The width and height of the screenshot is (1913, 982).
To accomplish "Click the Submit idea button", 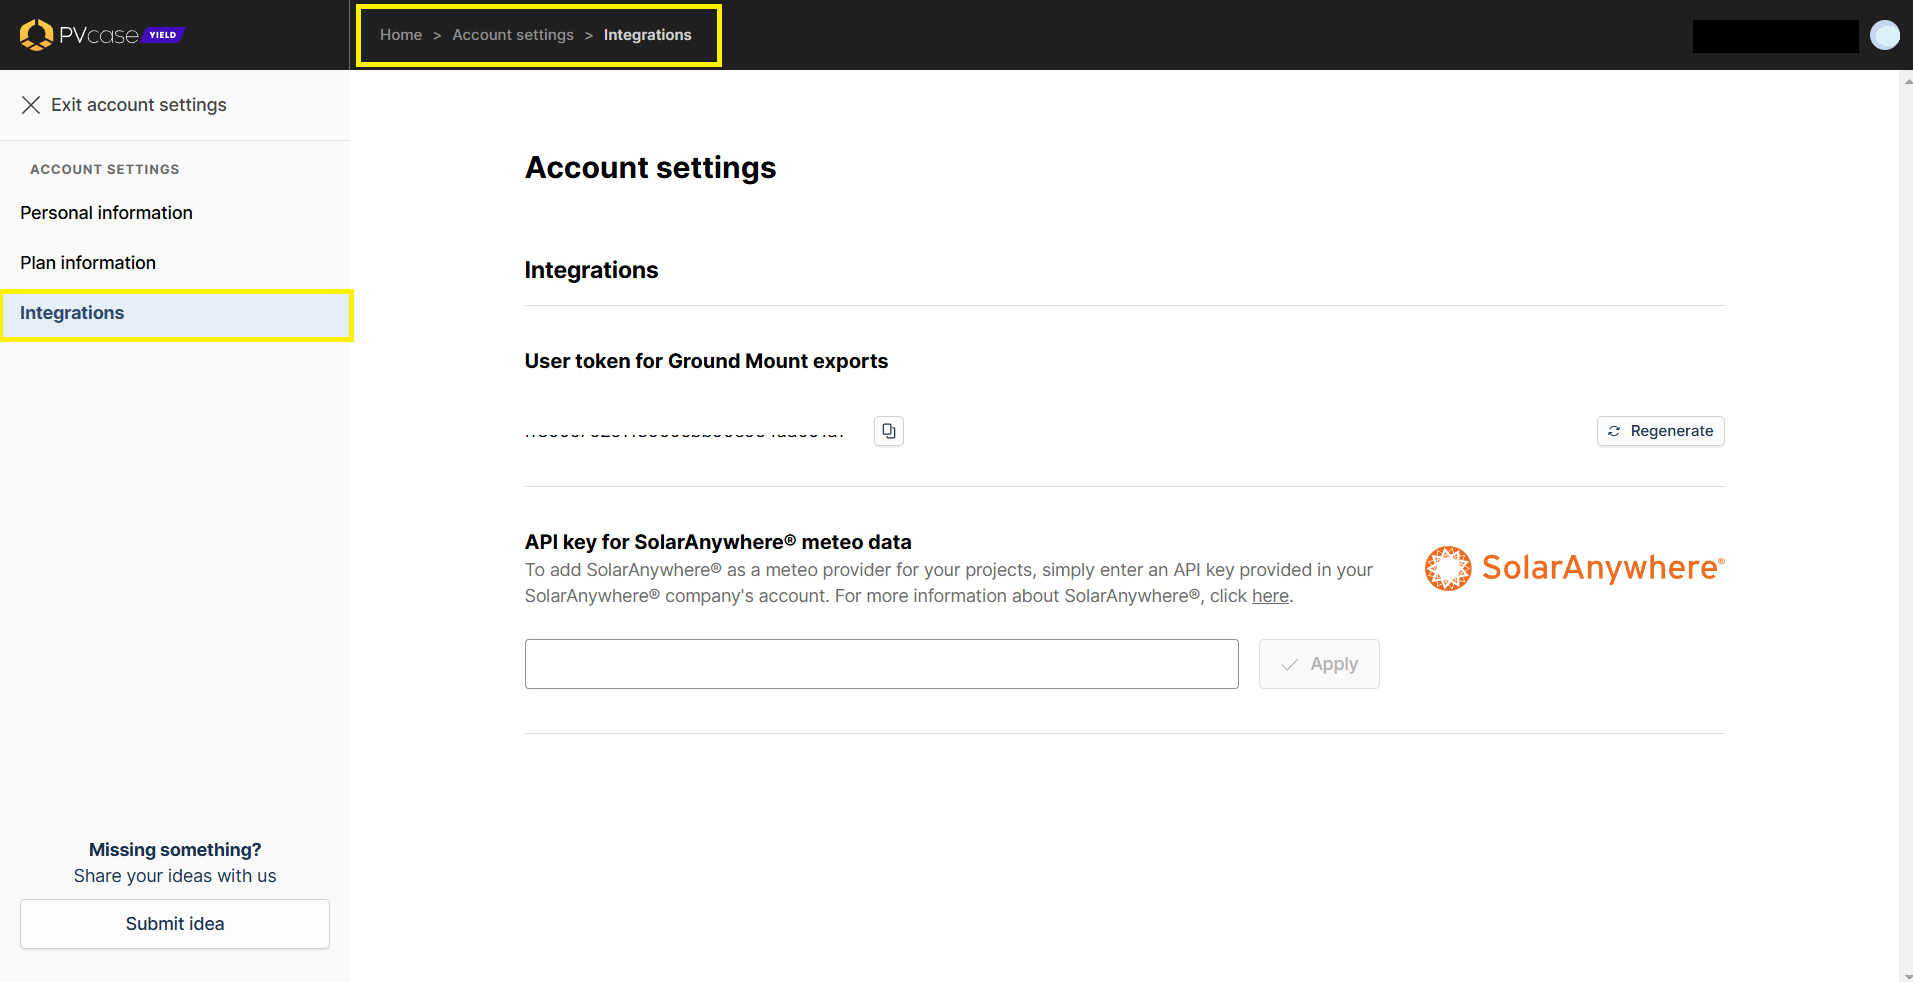I will pyautogui.click(x=175, y=924).
